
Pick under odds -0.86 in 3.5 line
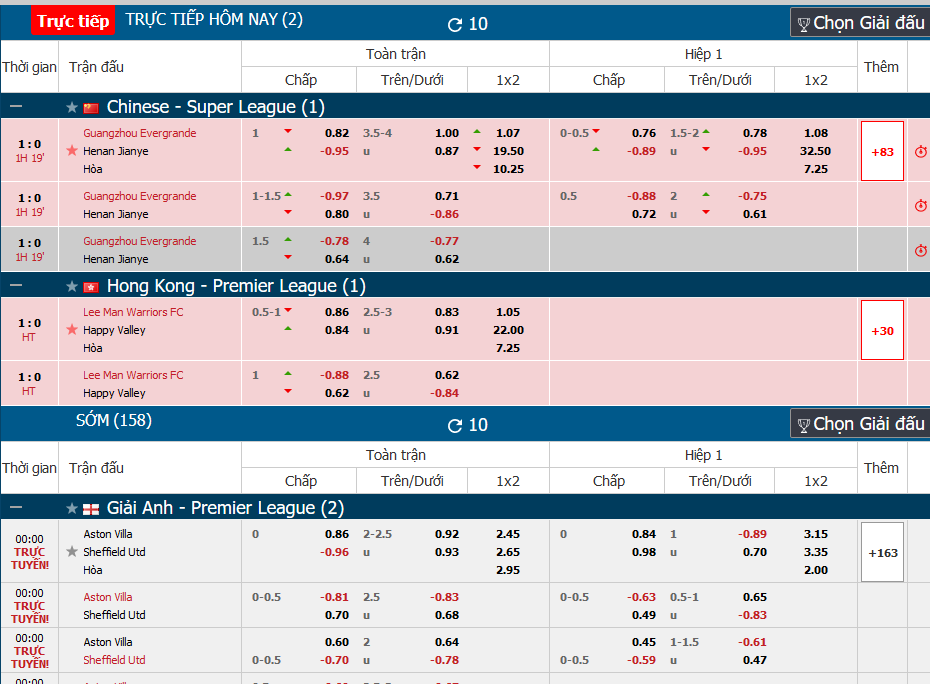coord(445,214)
